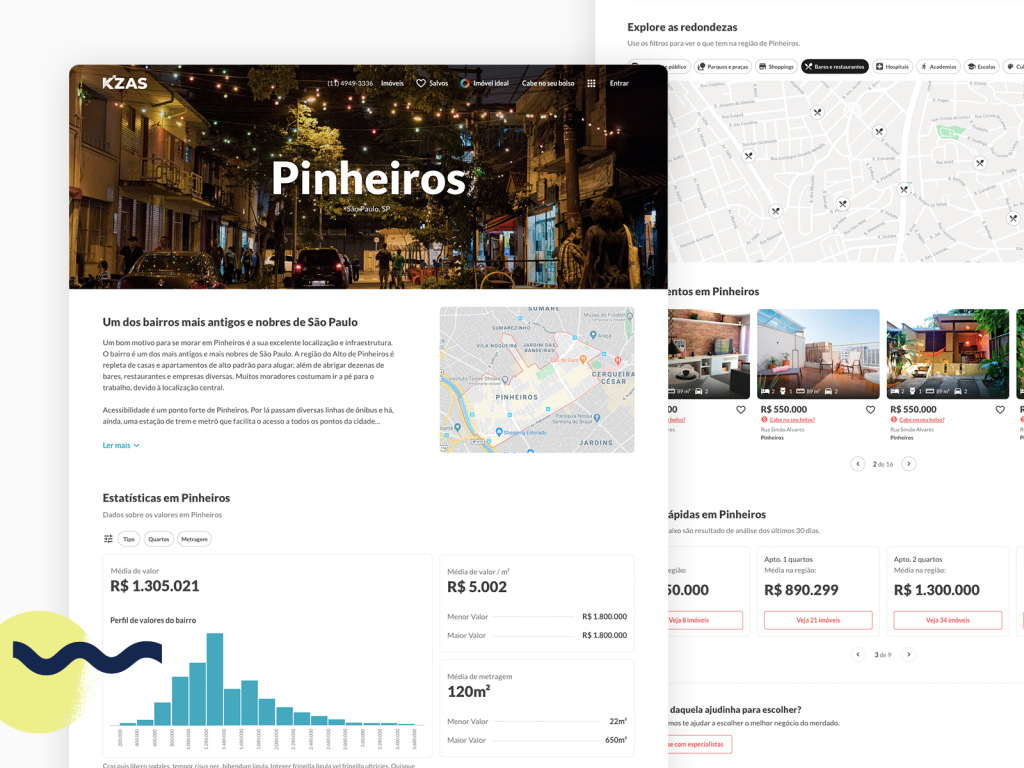Open the Imóveis menu item
The image size is (1024, 768).
tap(392, 84)
